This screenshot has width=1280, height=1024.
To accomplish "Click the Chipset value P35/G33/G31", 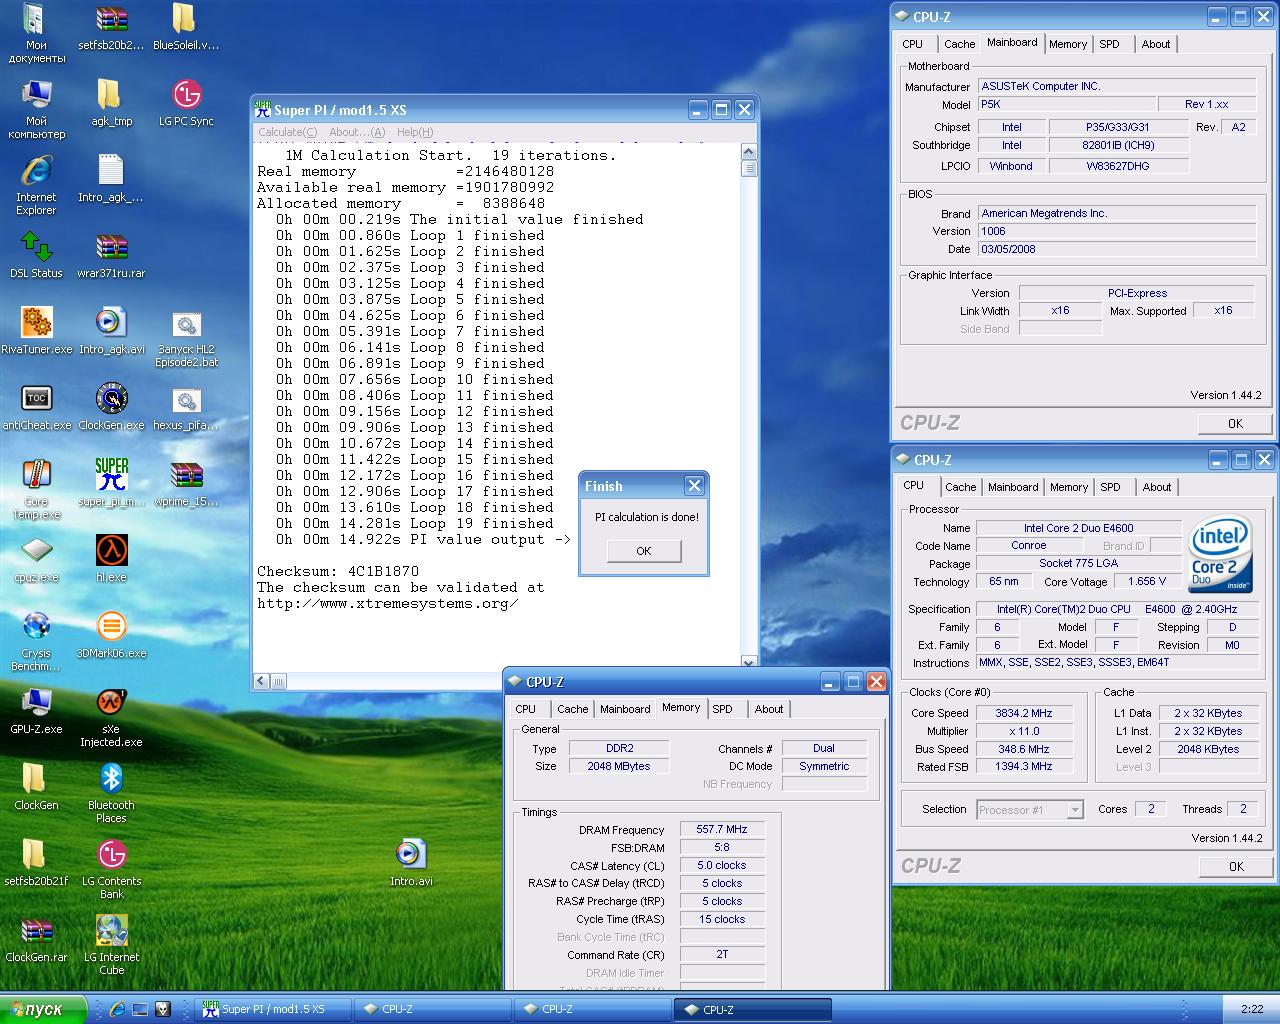I will tap(1117, 127).
